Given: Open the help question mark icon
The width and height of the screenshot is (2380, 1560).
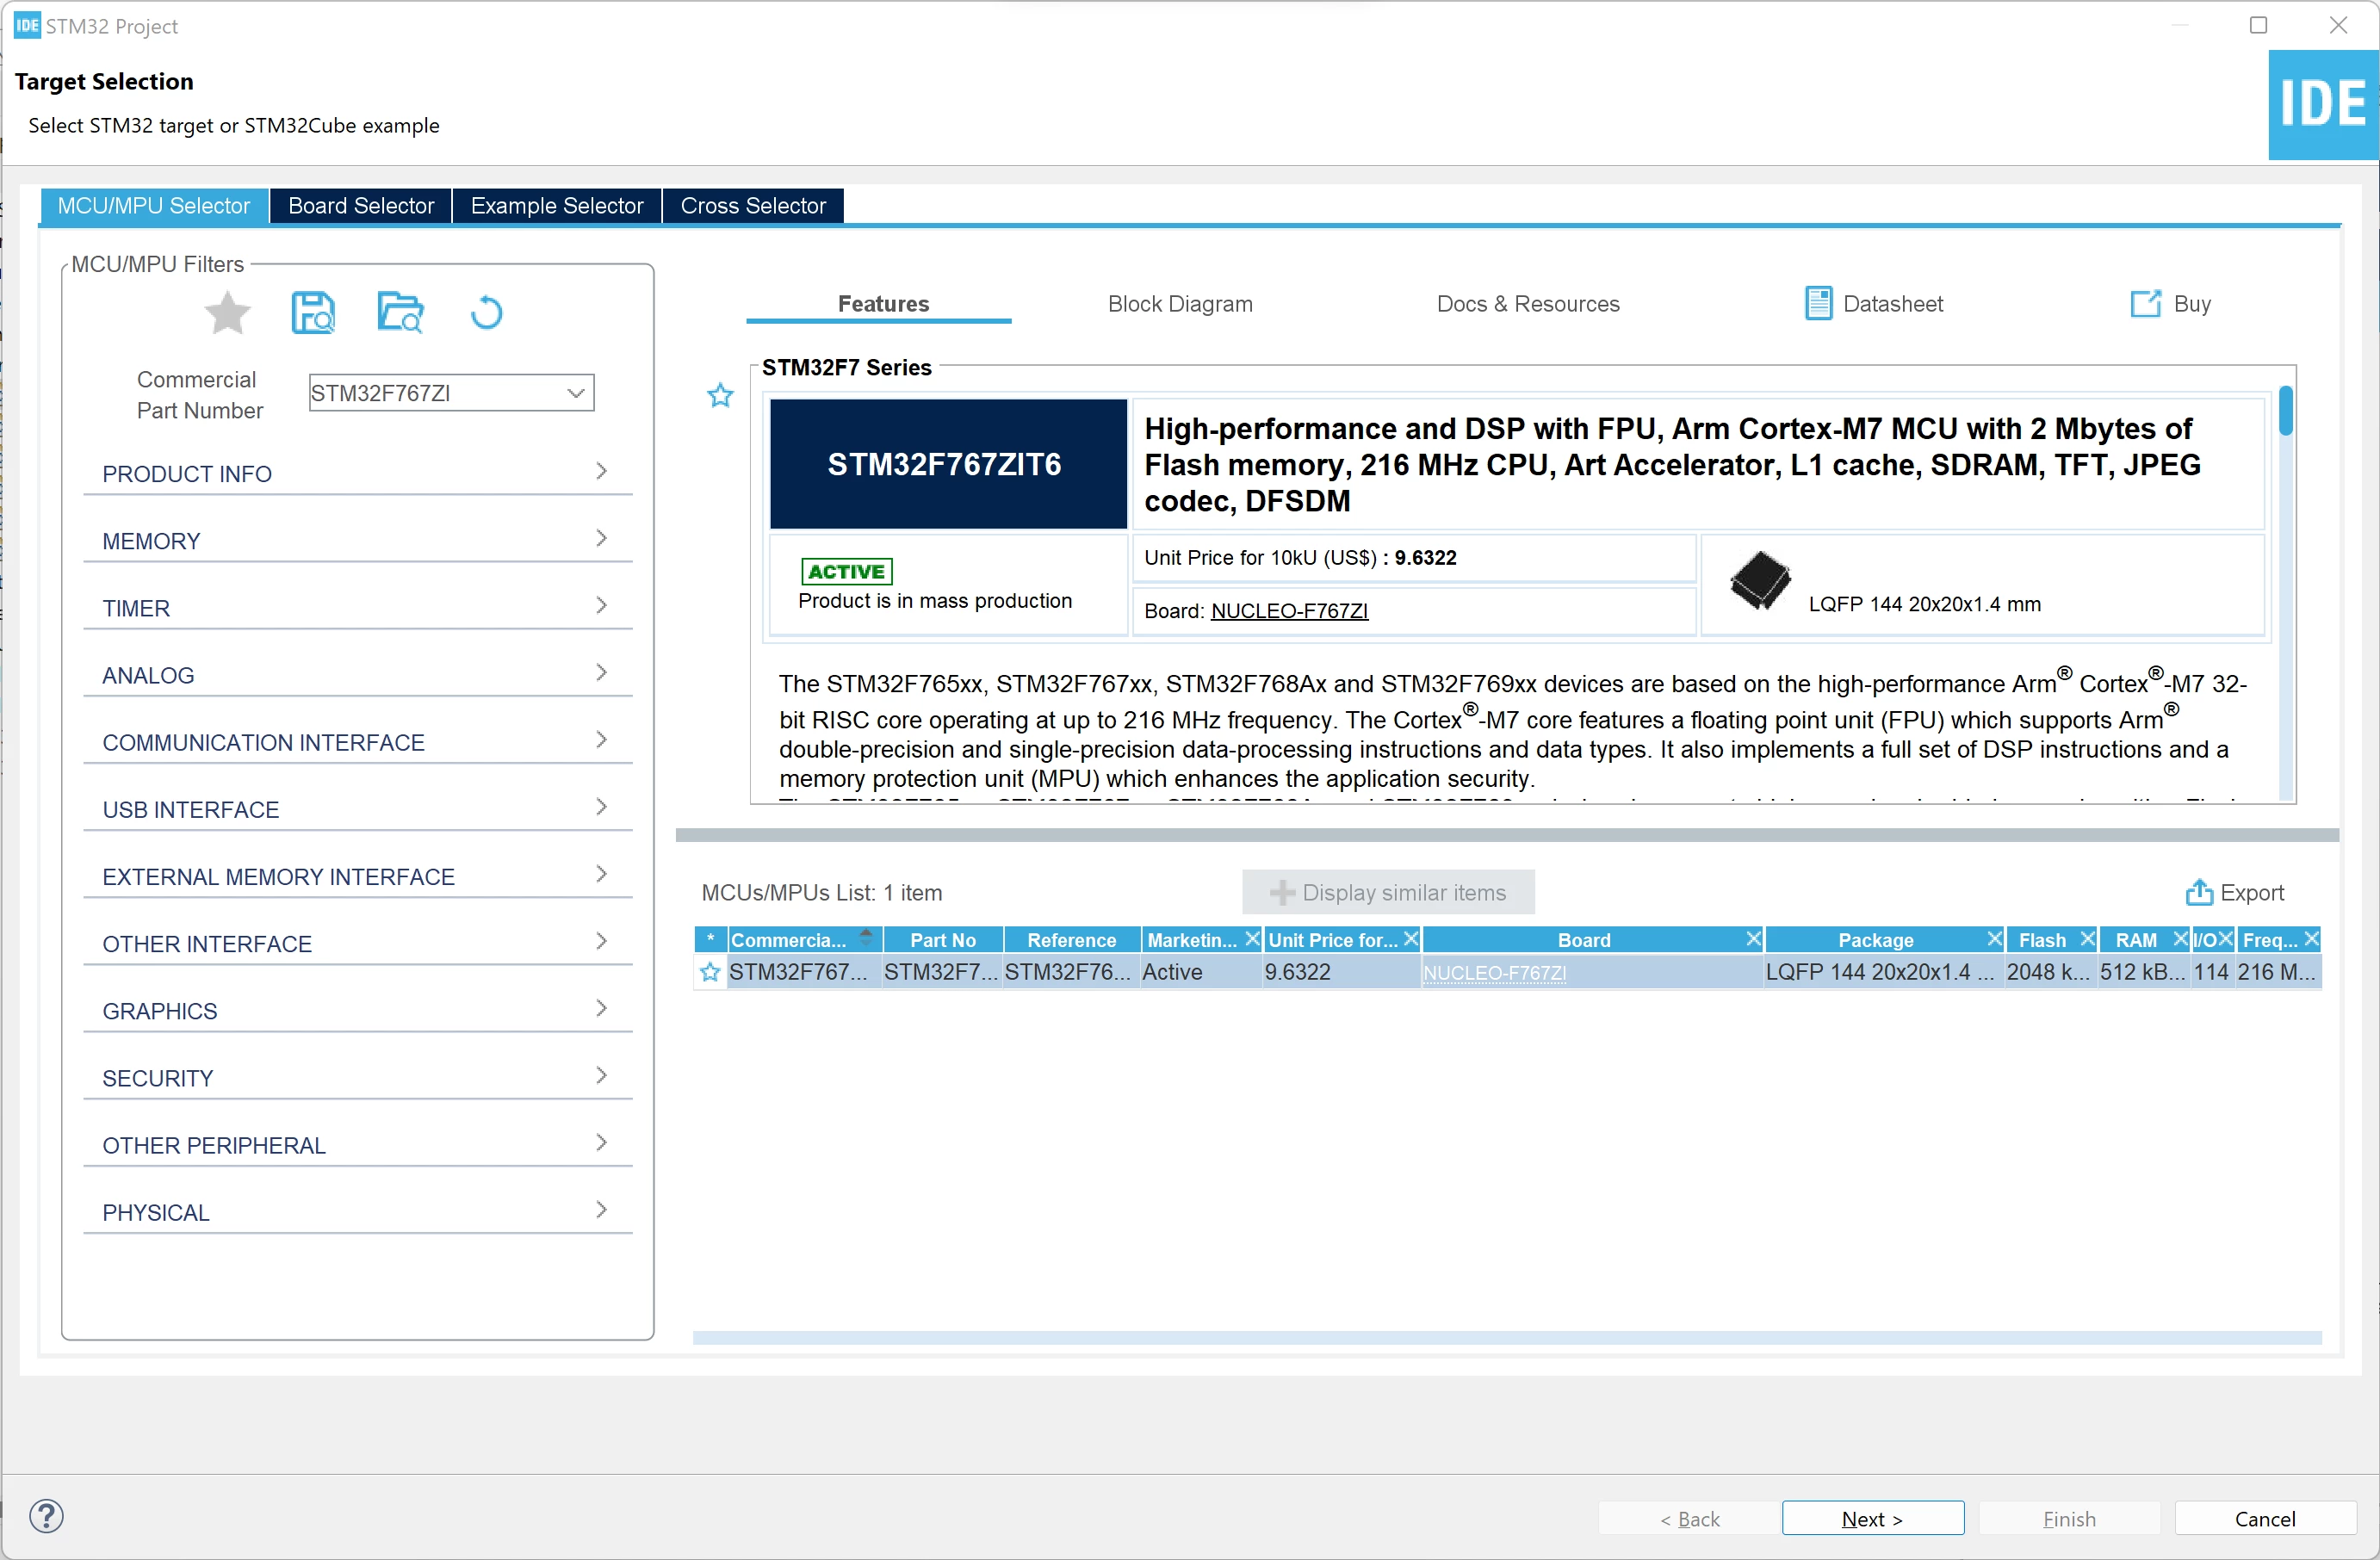Looking at the screenshot, I should pyautogui.click(x=46, y=1516).
